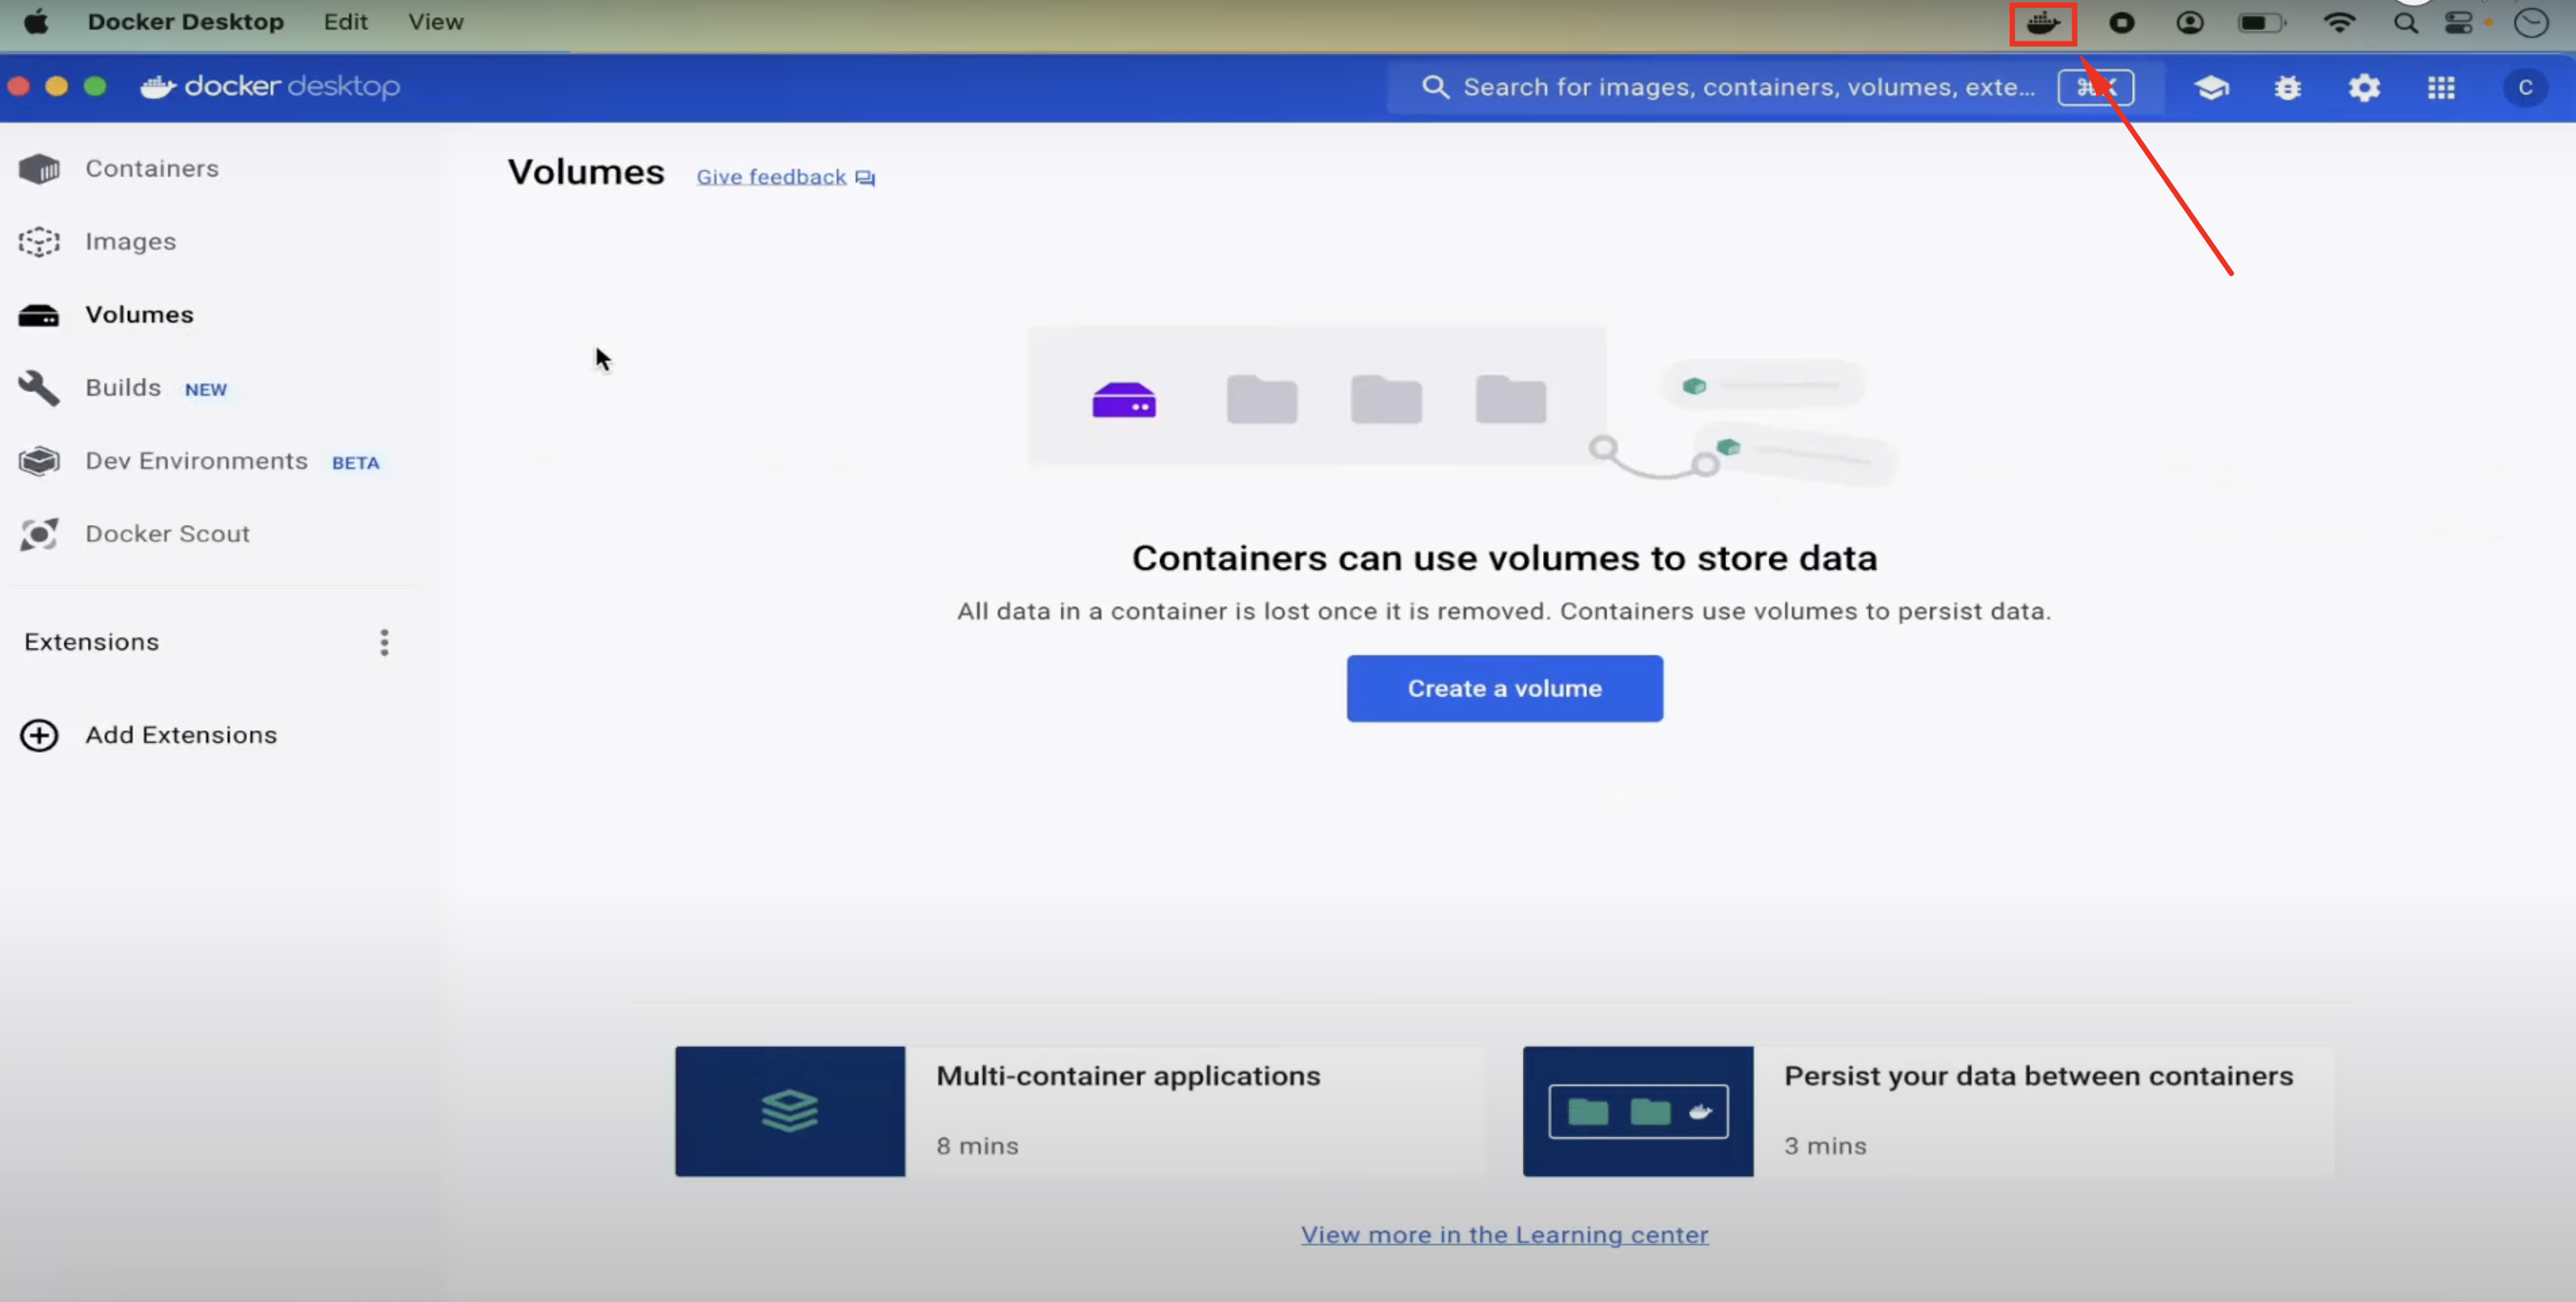Open the user account avatar C

2525,88
